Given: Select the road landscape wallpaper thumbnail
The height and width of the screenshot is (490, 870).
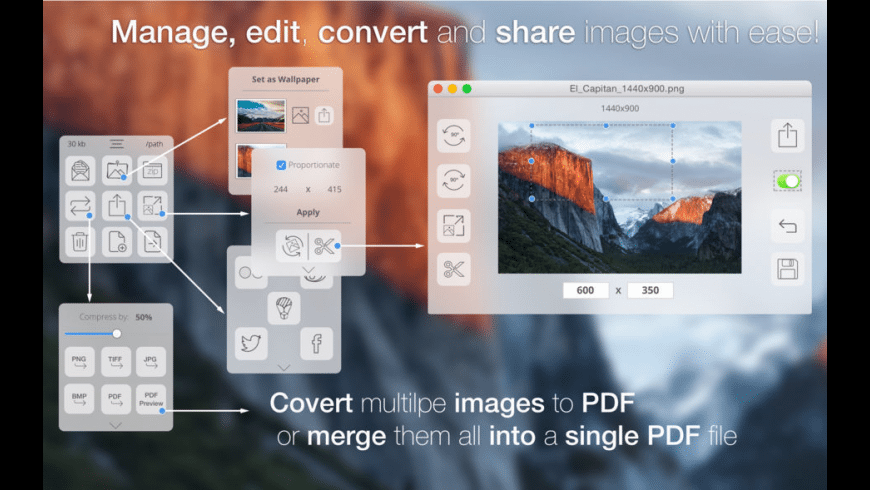Looking at the screenshot, I should point(261,115).
